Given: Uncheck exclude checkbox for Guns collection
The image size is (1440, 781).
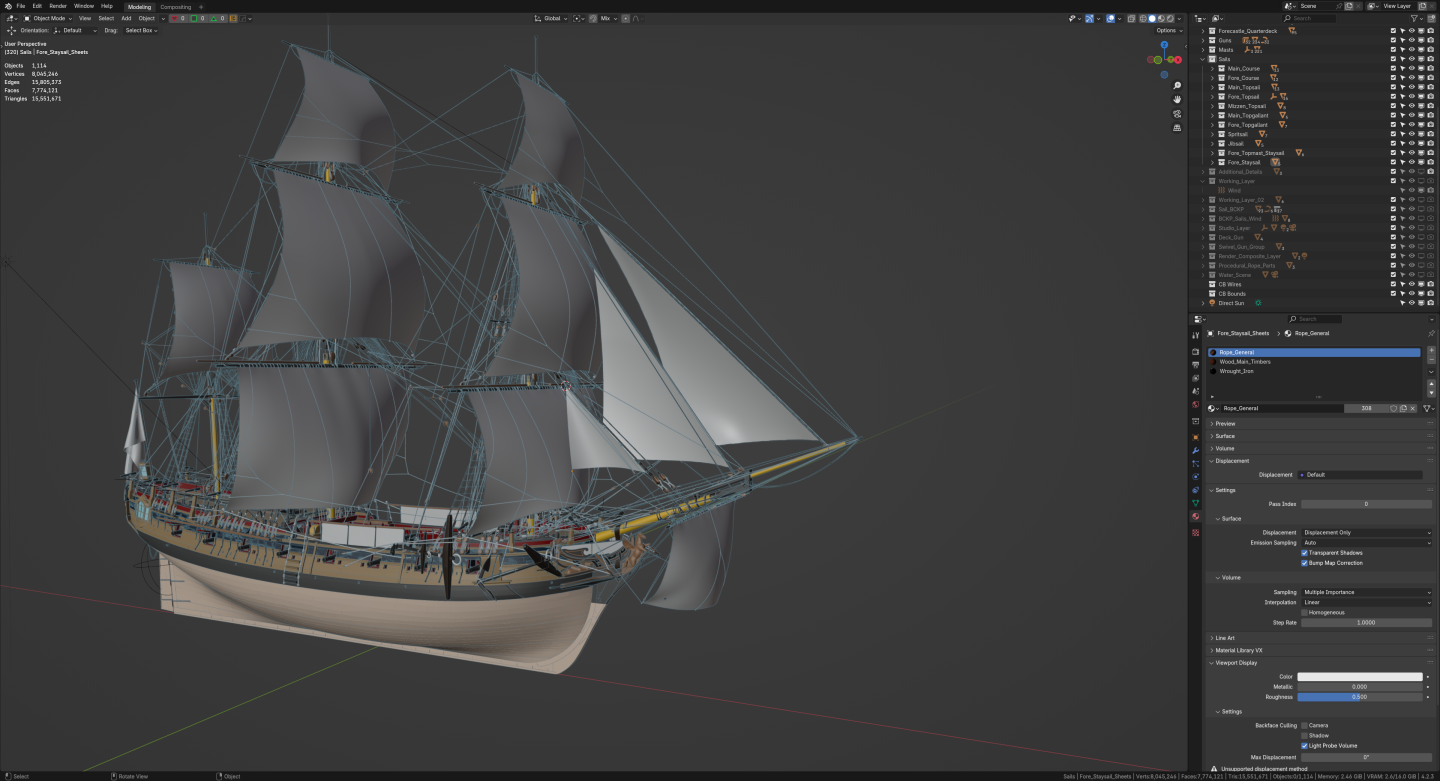Looking at the screenshot, I should (x=1393, y=40).
